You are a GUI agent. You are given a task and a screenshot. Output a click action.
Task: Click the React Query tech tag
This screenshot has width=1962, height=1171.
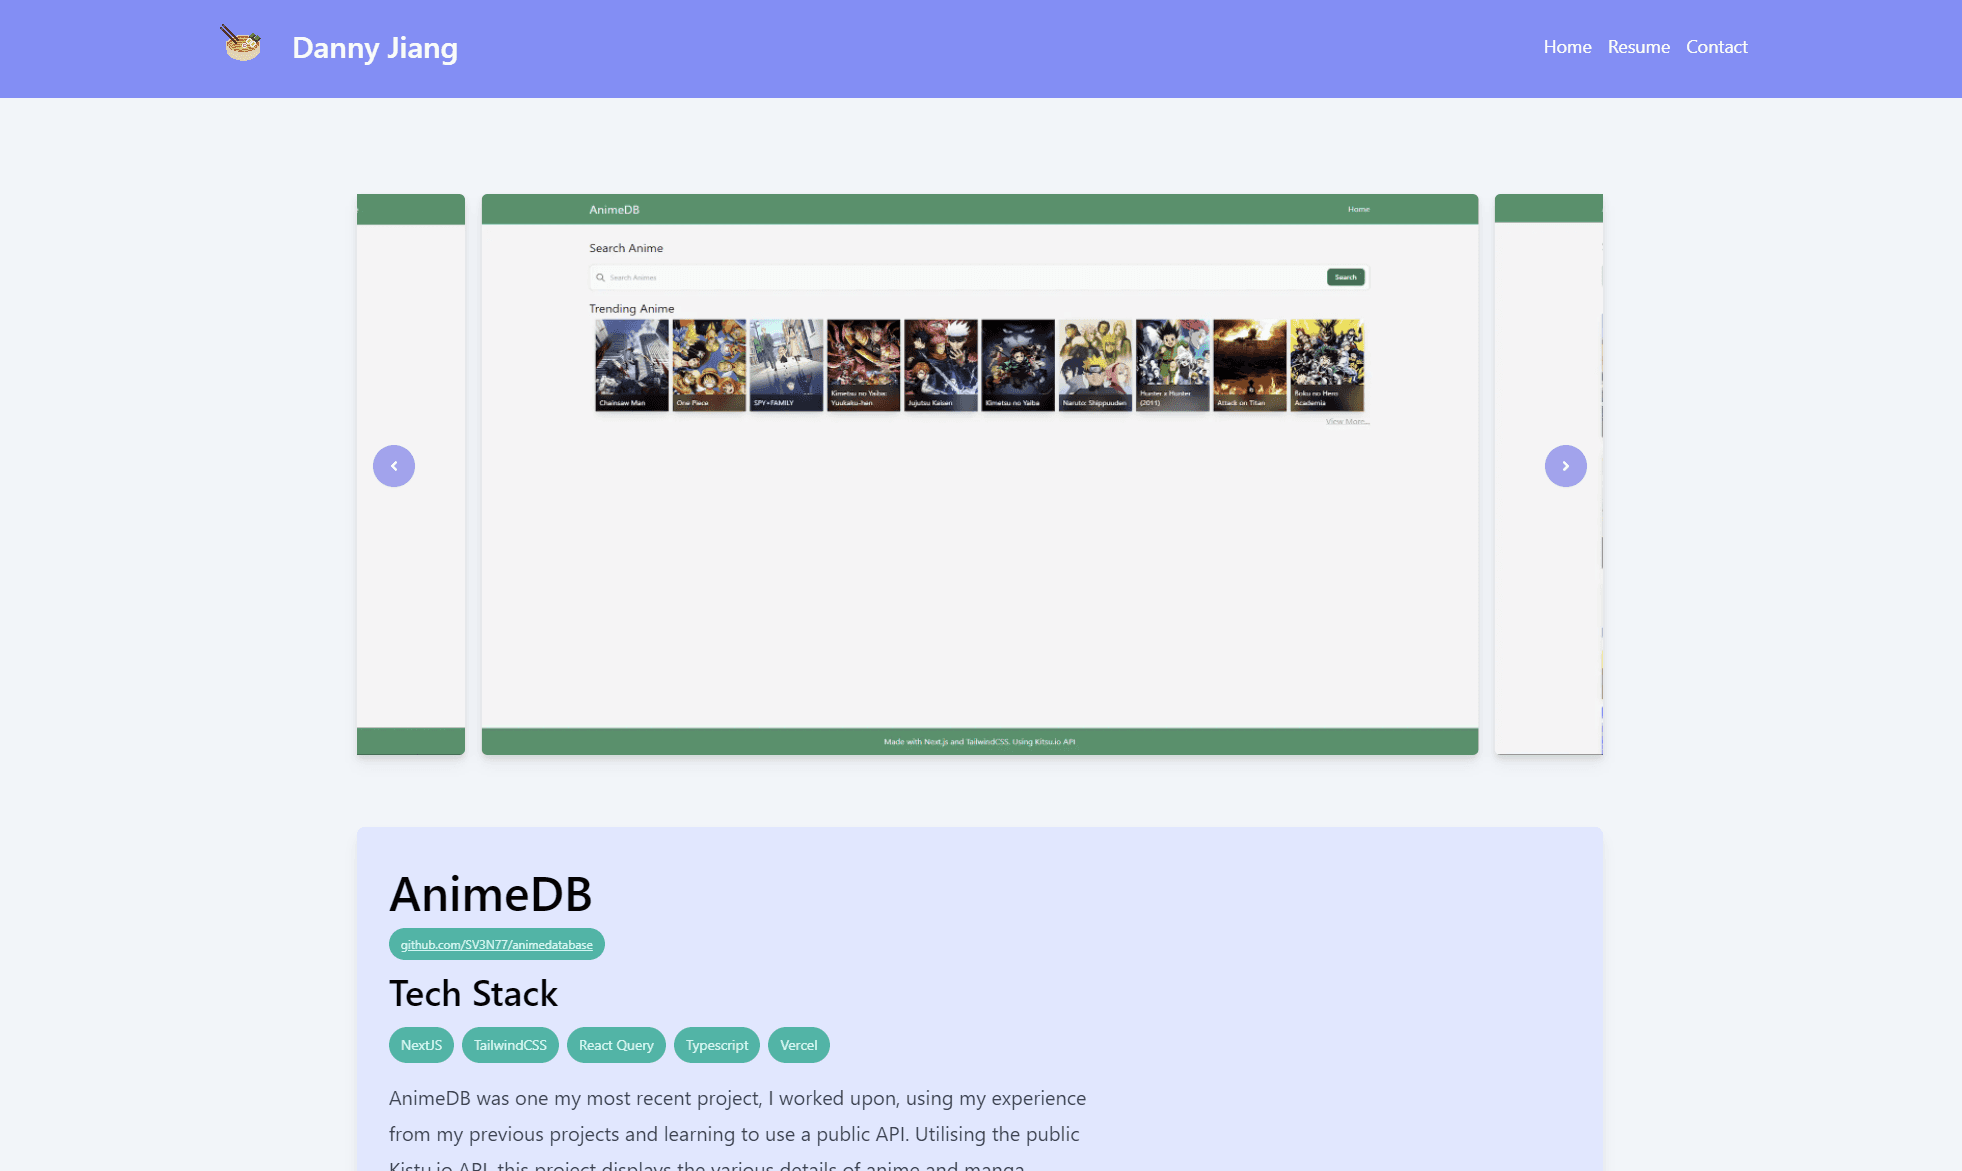click(x=616, y=1045)
